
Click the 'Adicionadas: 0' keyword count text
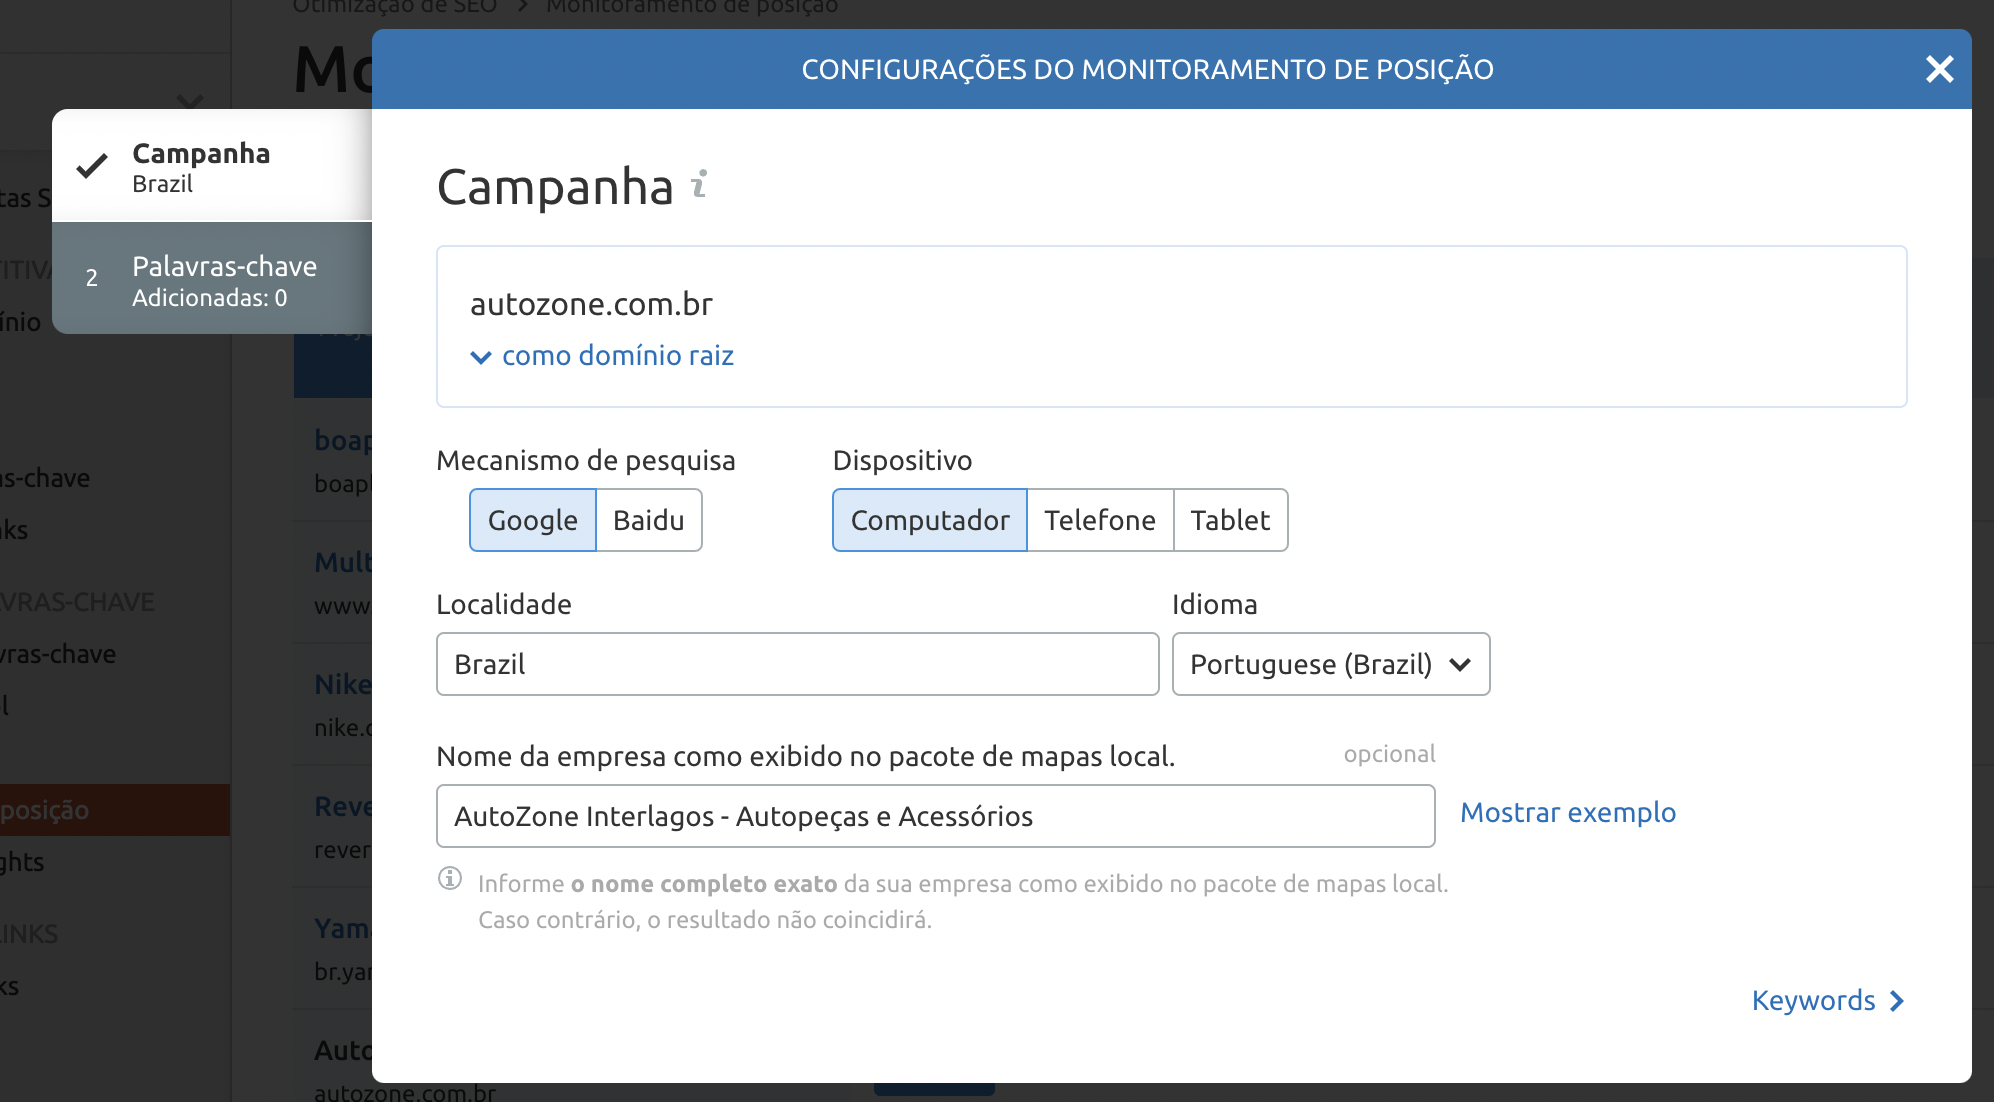click(x=210, y=298)
